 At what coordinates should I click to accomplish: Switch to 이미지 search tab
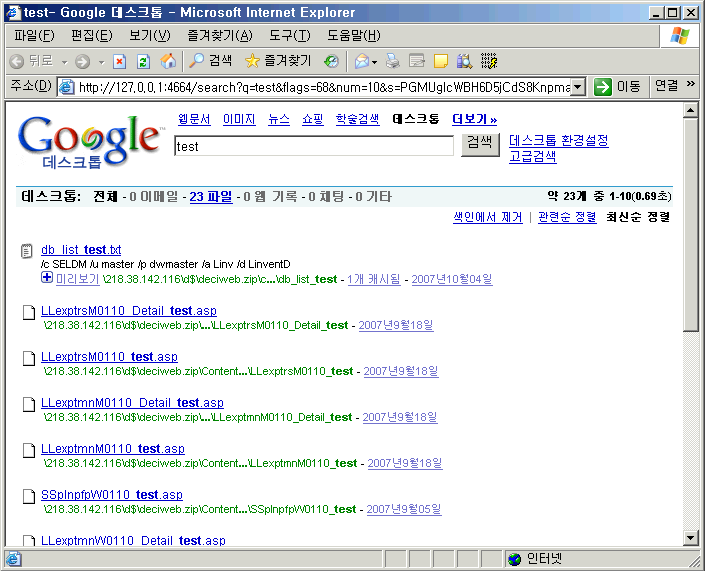click(239, 119)
